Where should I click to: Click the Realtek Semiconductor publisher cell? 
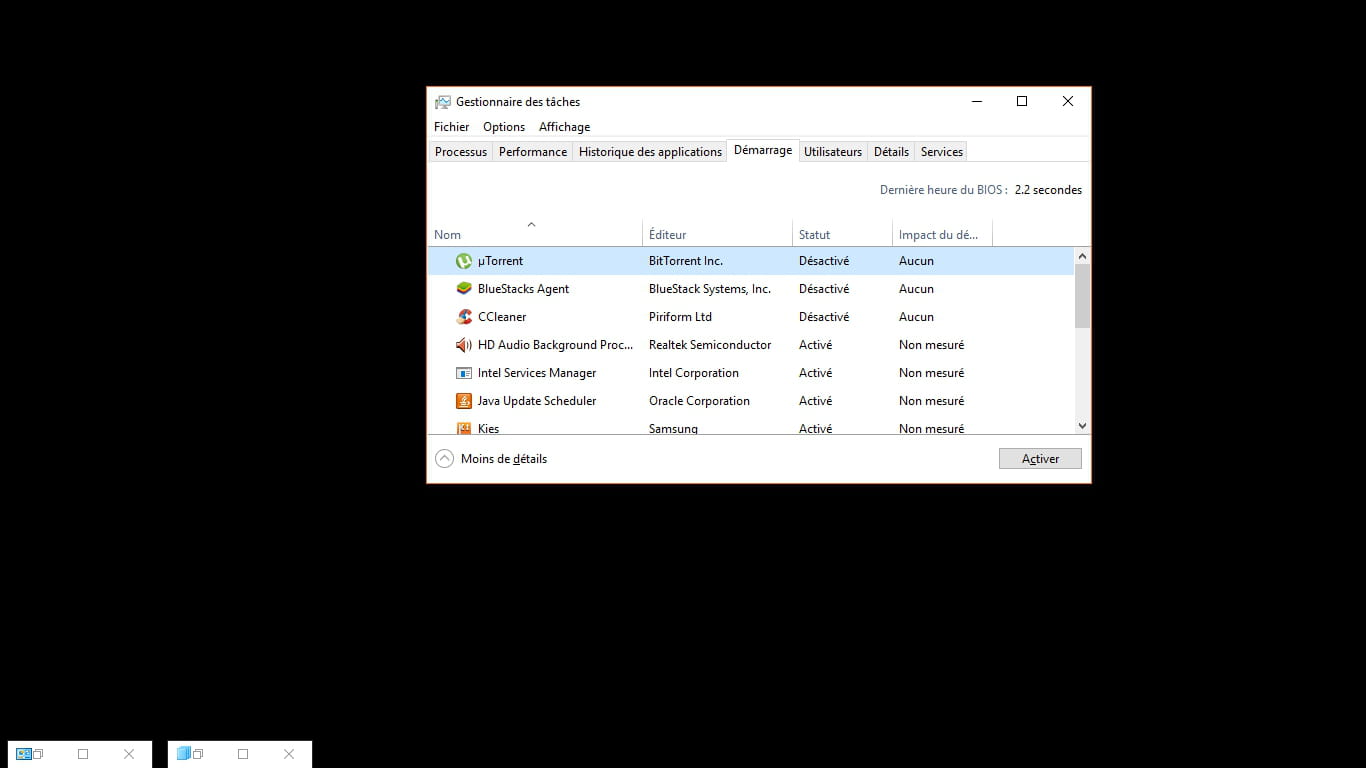(x=710, y=345)
